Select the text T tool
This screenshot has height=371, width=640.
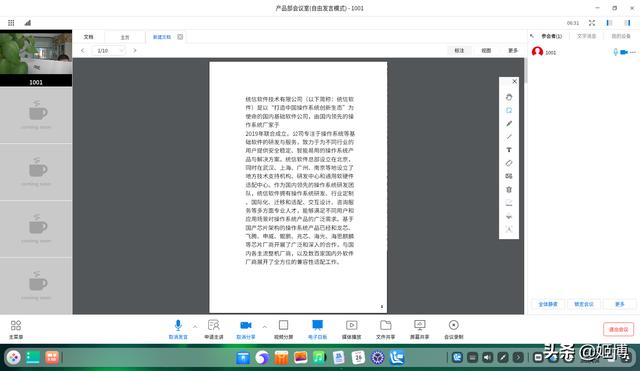pyautogui.click(x=509, y=150)
